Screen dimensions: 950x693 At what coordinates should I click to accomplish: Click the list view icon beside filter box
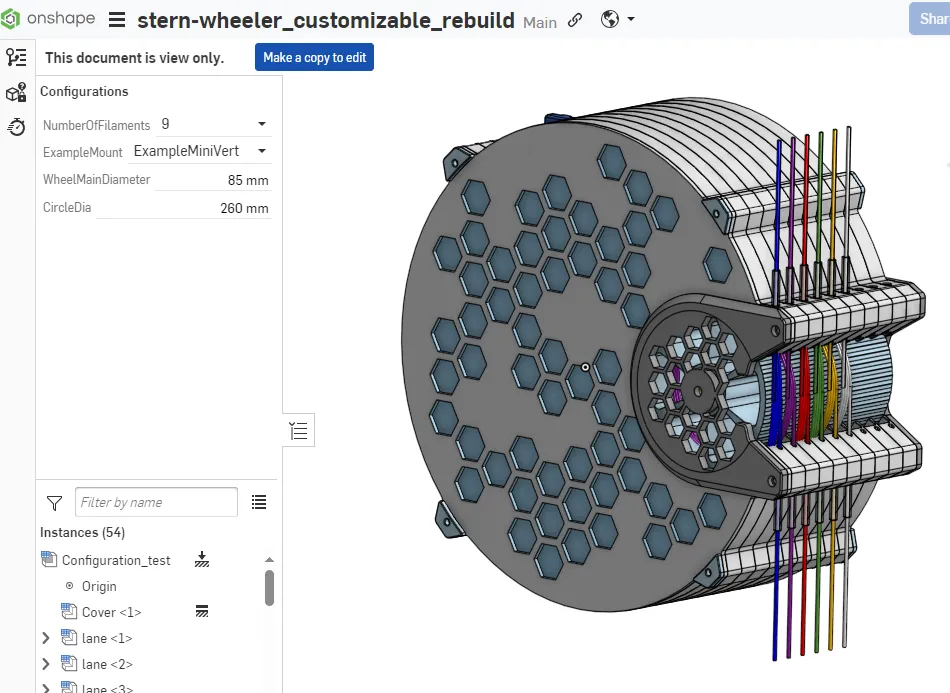point(259,502)
